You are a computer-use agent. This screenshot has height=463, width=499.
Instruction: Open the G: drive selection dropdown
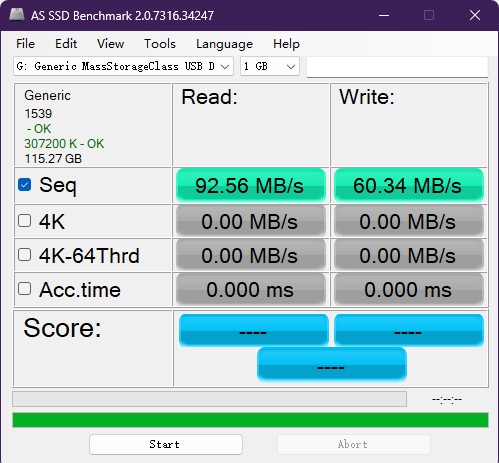pos(123,66)
